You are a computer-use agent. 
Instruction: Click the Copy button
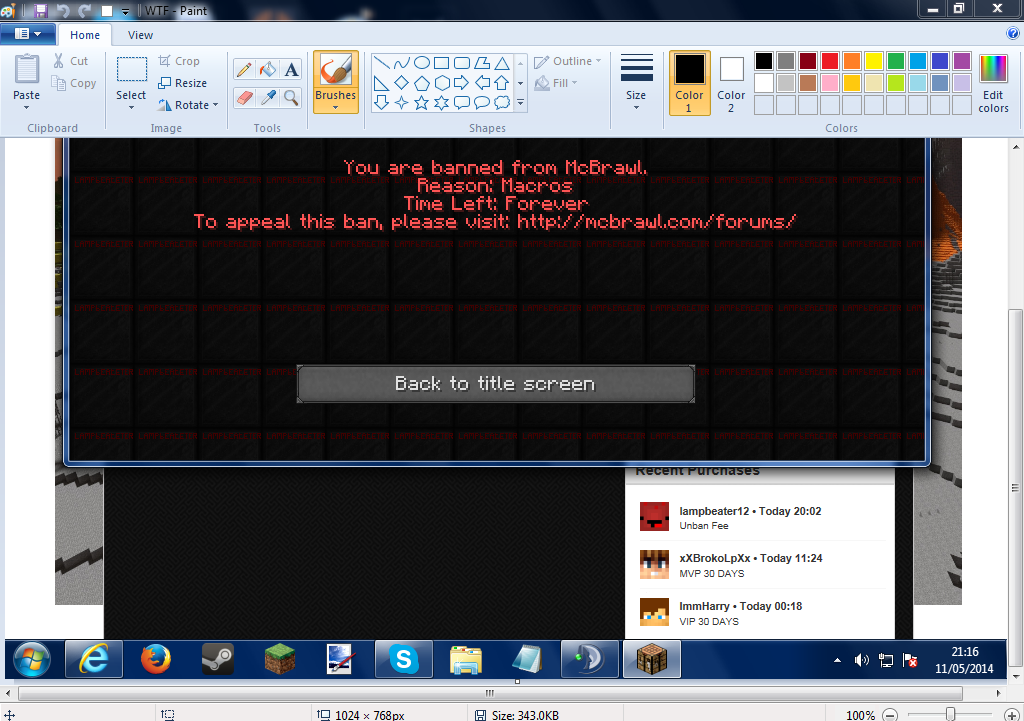[74, 83]
